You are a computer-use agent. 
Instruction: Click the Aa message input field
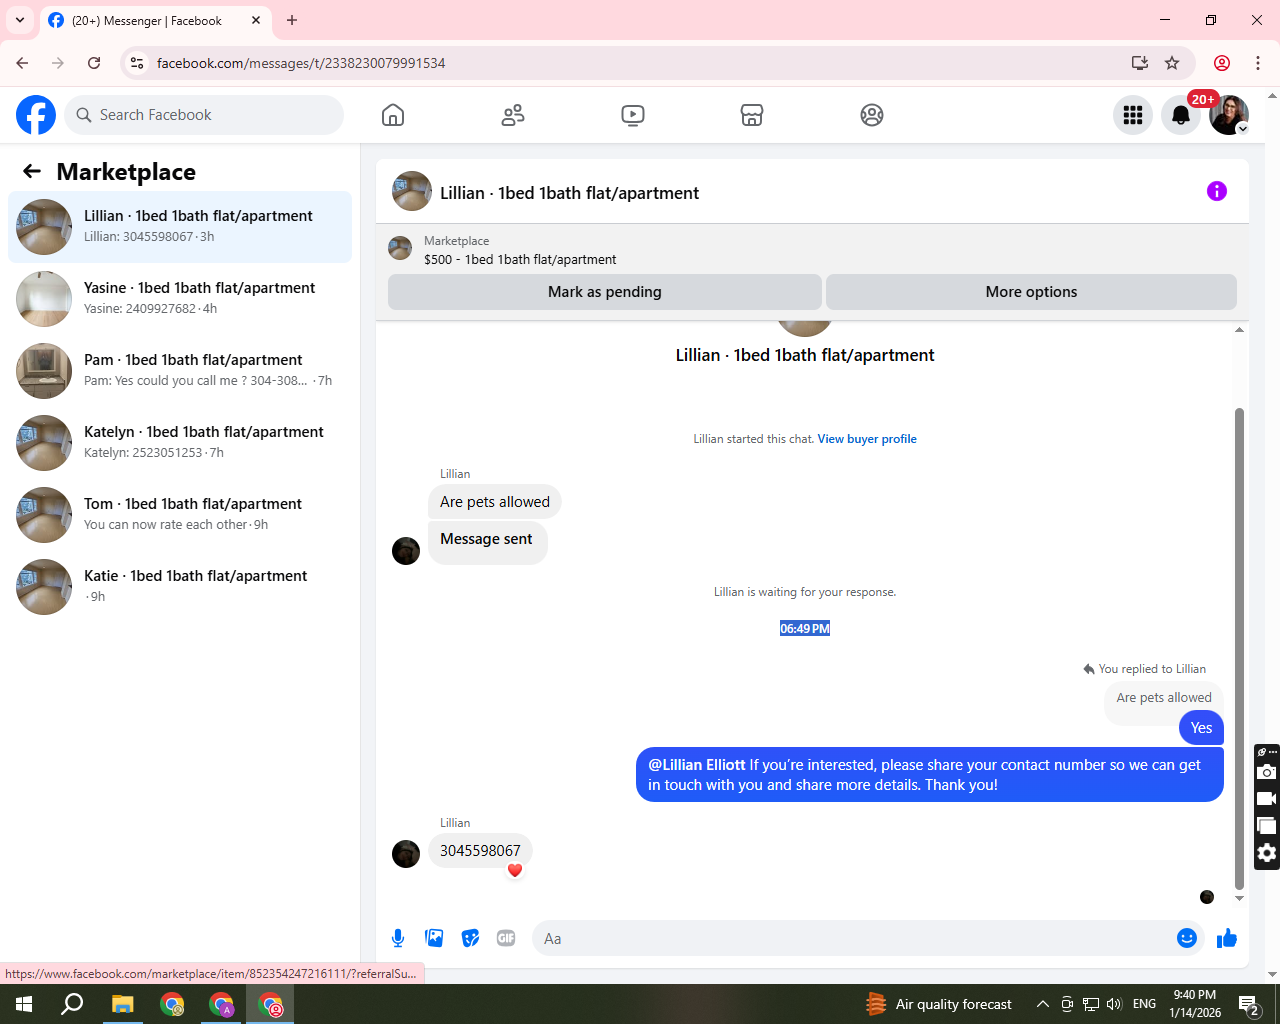point(855,938)
